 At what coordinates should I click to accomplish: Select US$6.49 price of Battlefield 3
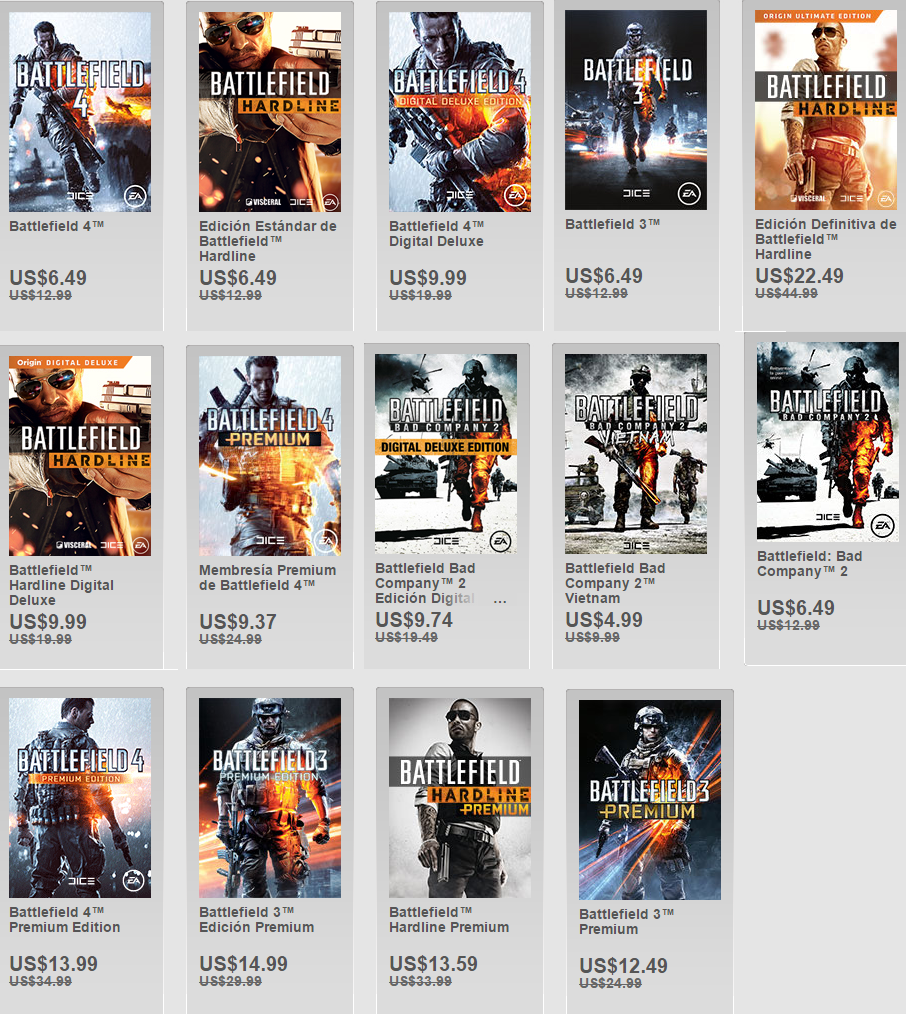point(604,276)
